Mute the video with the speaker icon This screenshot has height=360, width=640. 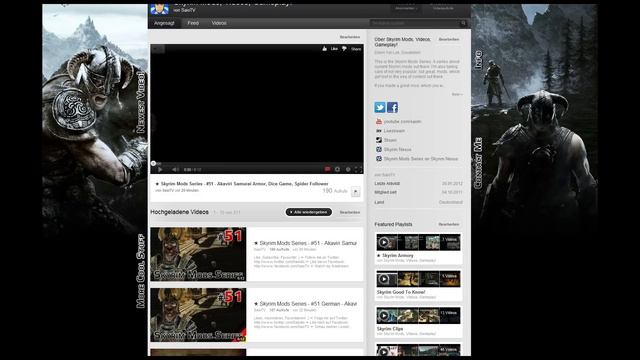tap(175, 169)
